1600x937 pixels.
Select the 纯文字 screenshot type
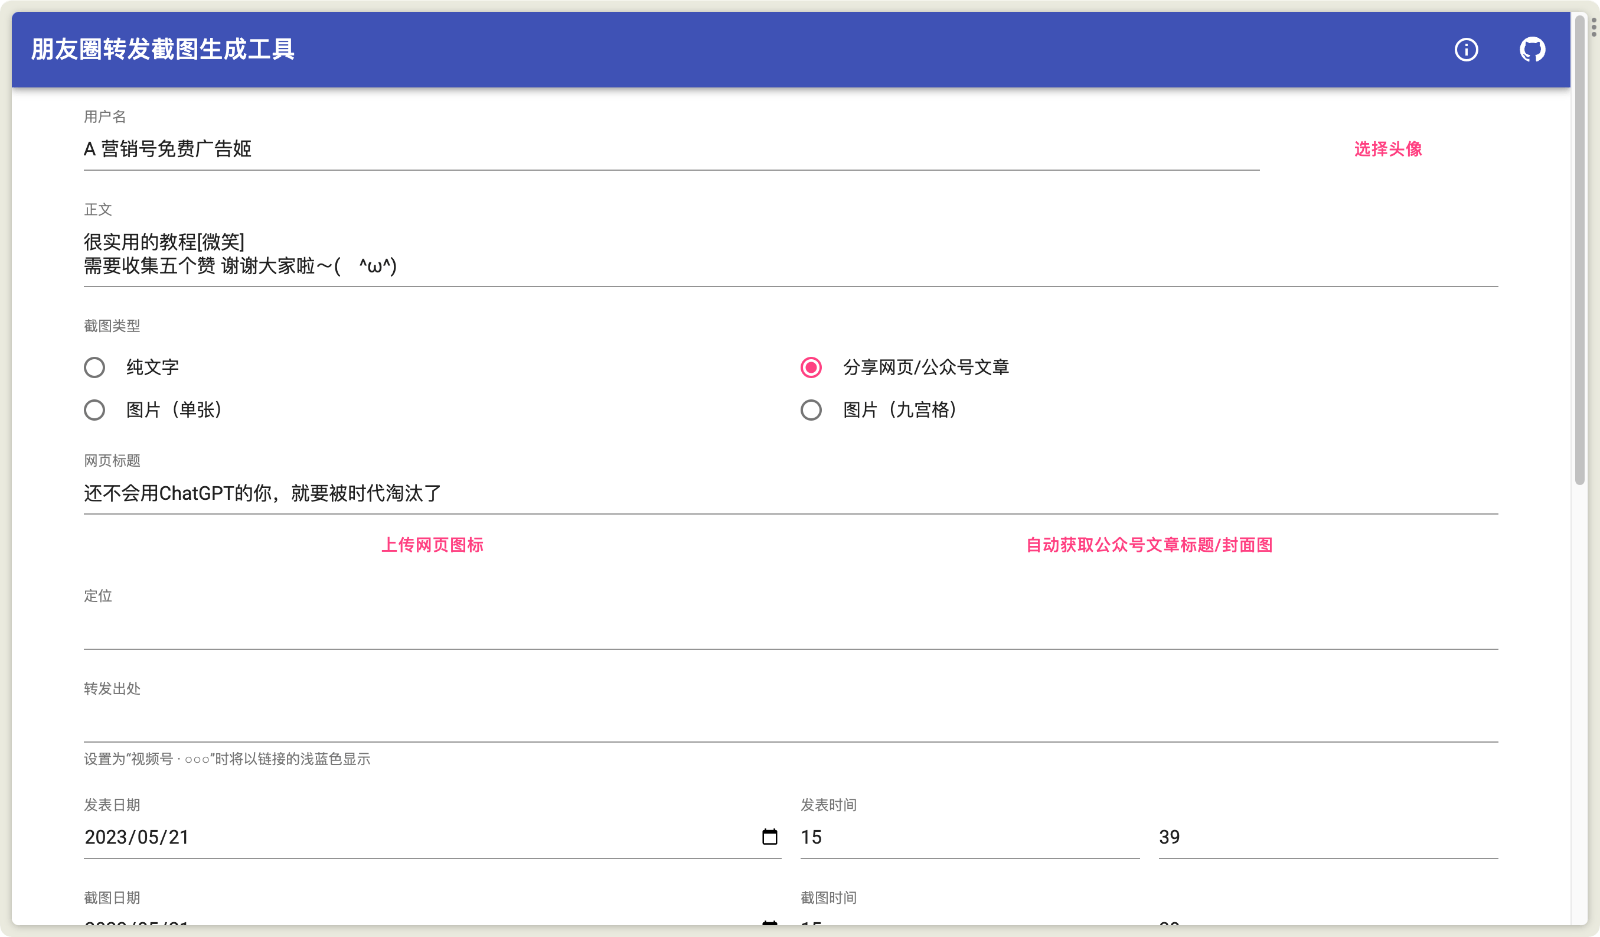point(94,367)
